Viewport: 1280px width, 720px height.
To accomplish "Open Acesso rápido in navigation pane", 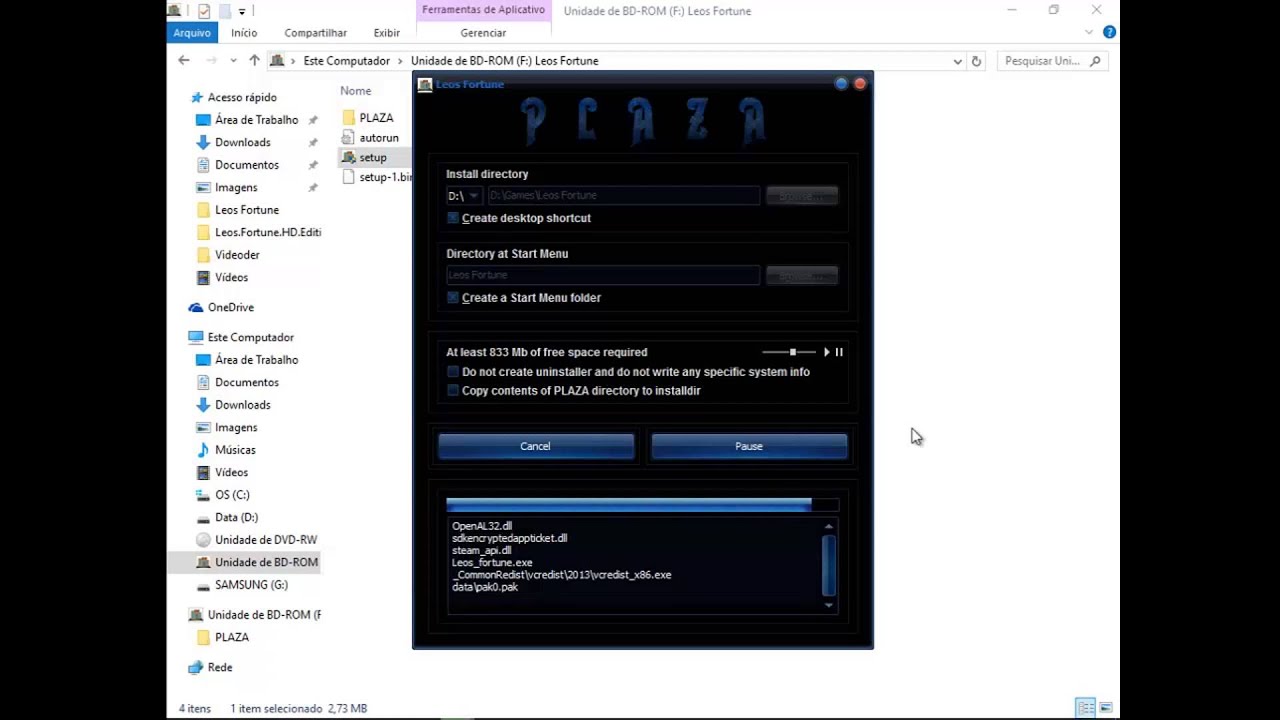I will [x=242, y=97].
